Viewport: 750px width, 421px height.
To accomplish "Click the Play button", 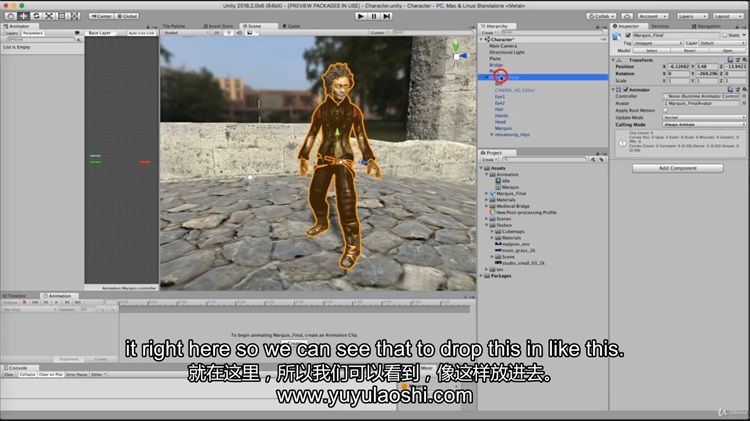I will pos(361,16).
